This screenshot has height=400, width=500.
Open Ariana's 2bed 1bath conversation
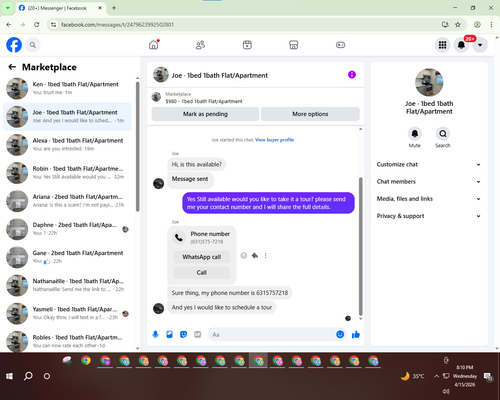pyautogui.click(x=67, y=201)
